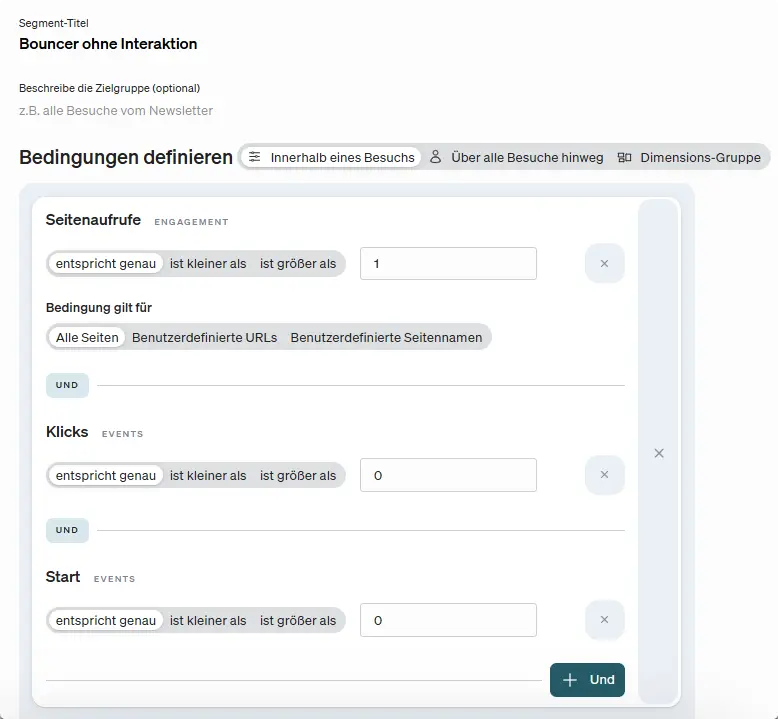
Task: Delete the whole condition group via side X
Action: point(658,453)
